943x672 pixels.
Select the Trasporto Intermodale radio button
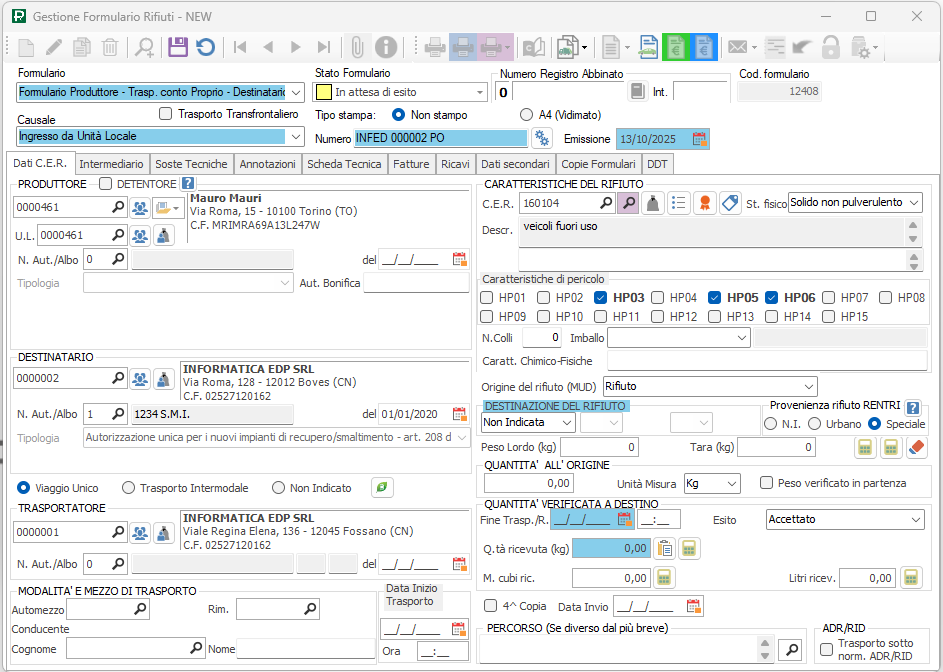(x=129, y=488)
